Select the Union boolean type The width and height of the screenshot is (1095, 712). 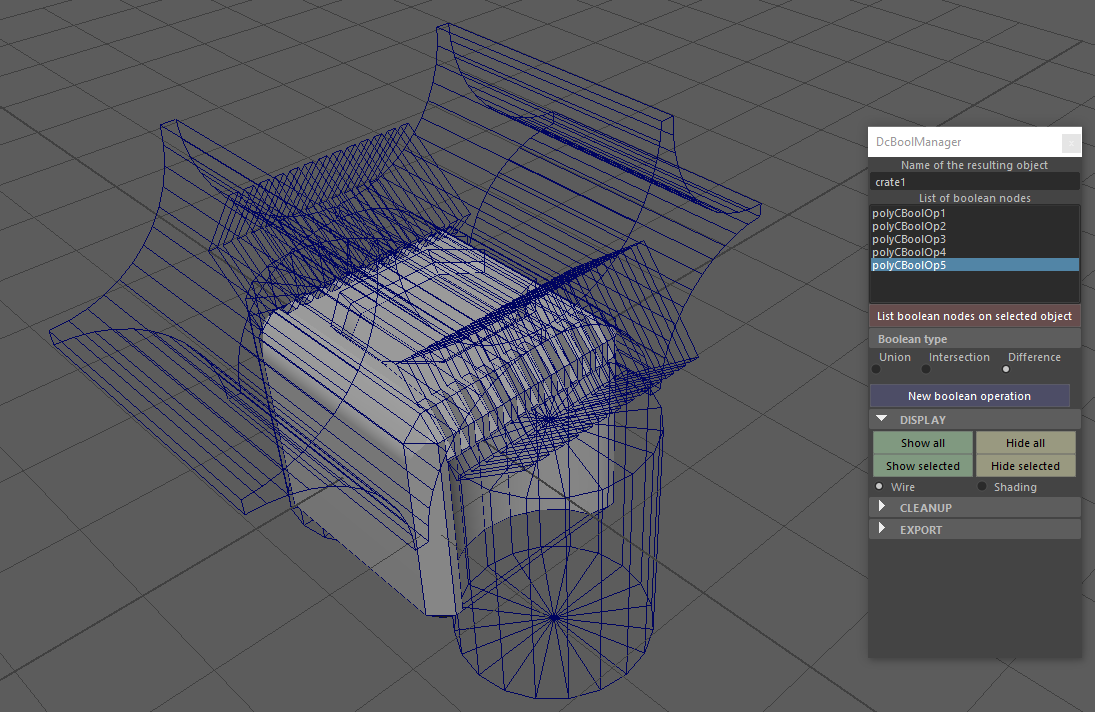876,369
